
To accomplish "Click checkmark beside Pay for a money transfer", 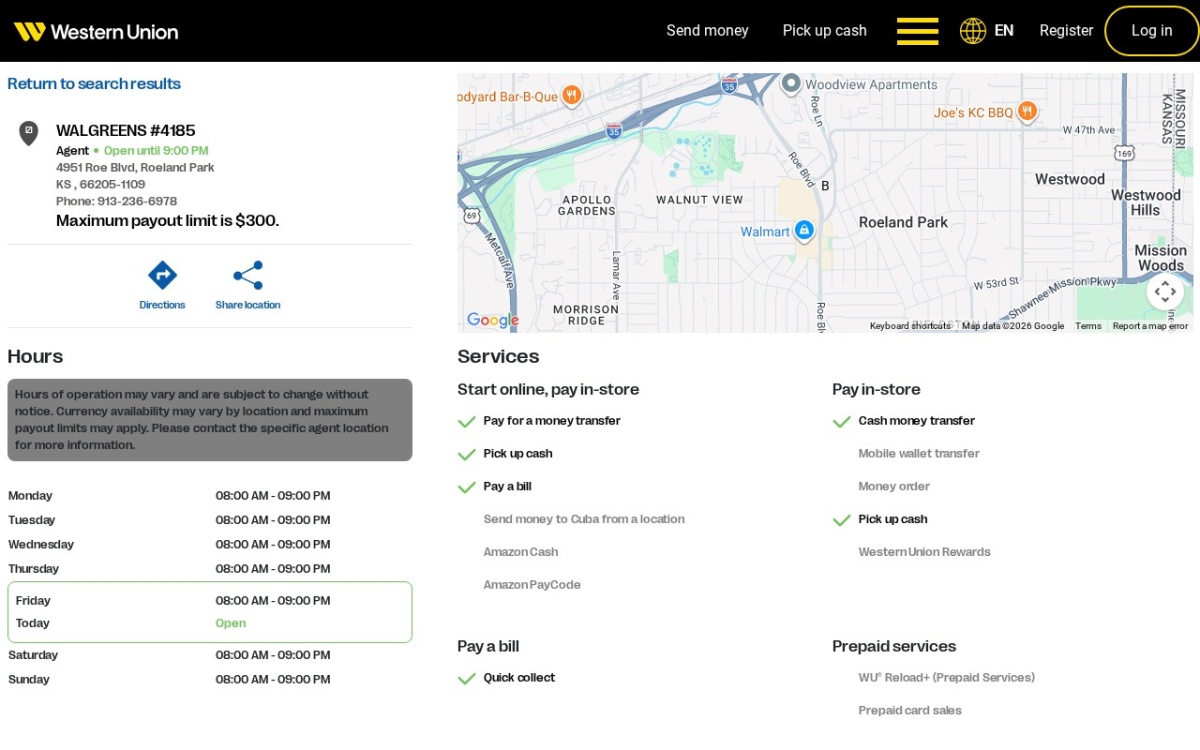I will click(466, 421).
